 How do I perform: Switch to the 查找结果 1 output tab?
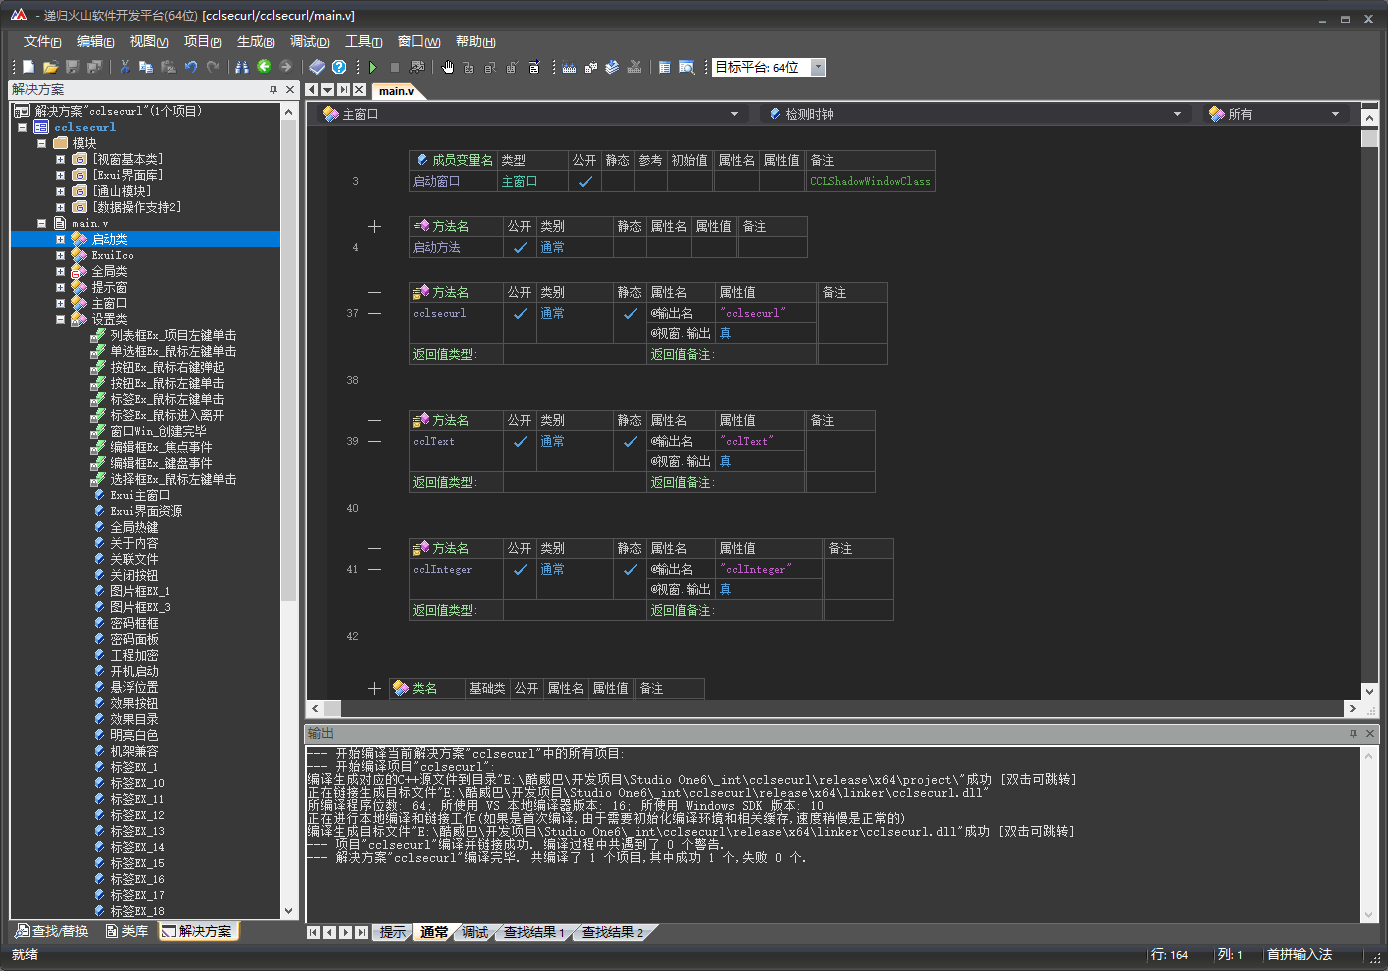pos(533,932)
